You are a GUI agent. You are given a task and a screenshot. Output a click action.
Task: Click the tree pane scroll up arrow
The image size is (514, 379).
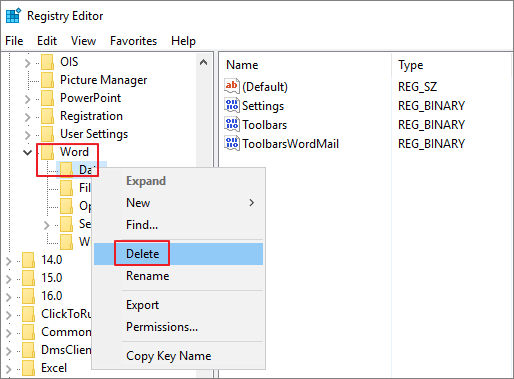[203, 62]
